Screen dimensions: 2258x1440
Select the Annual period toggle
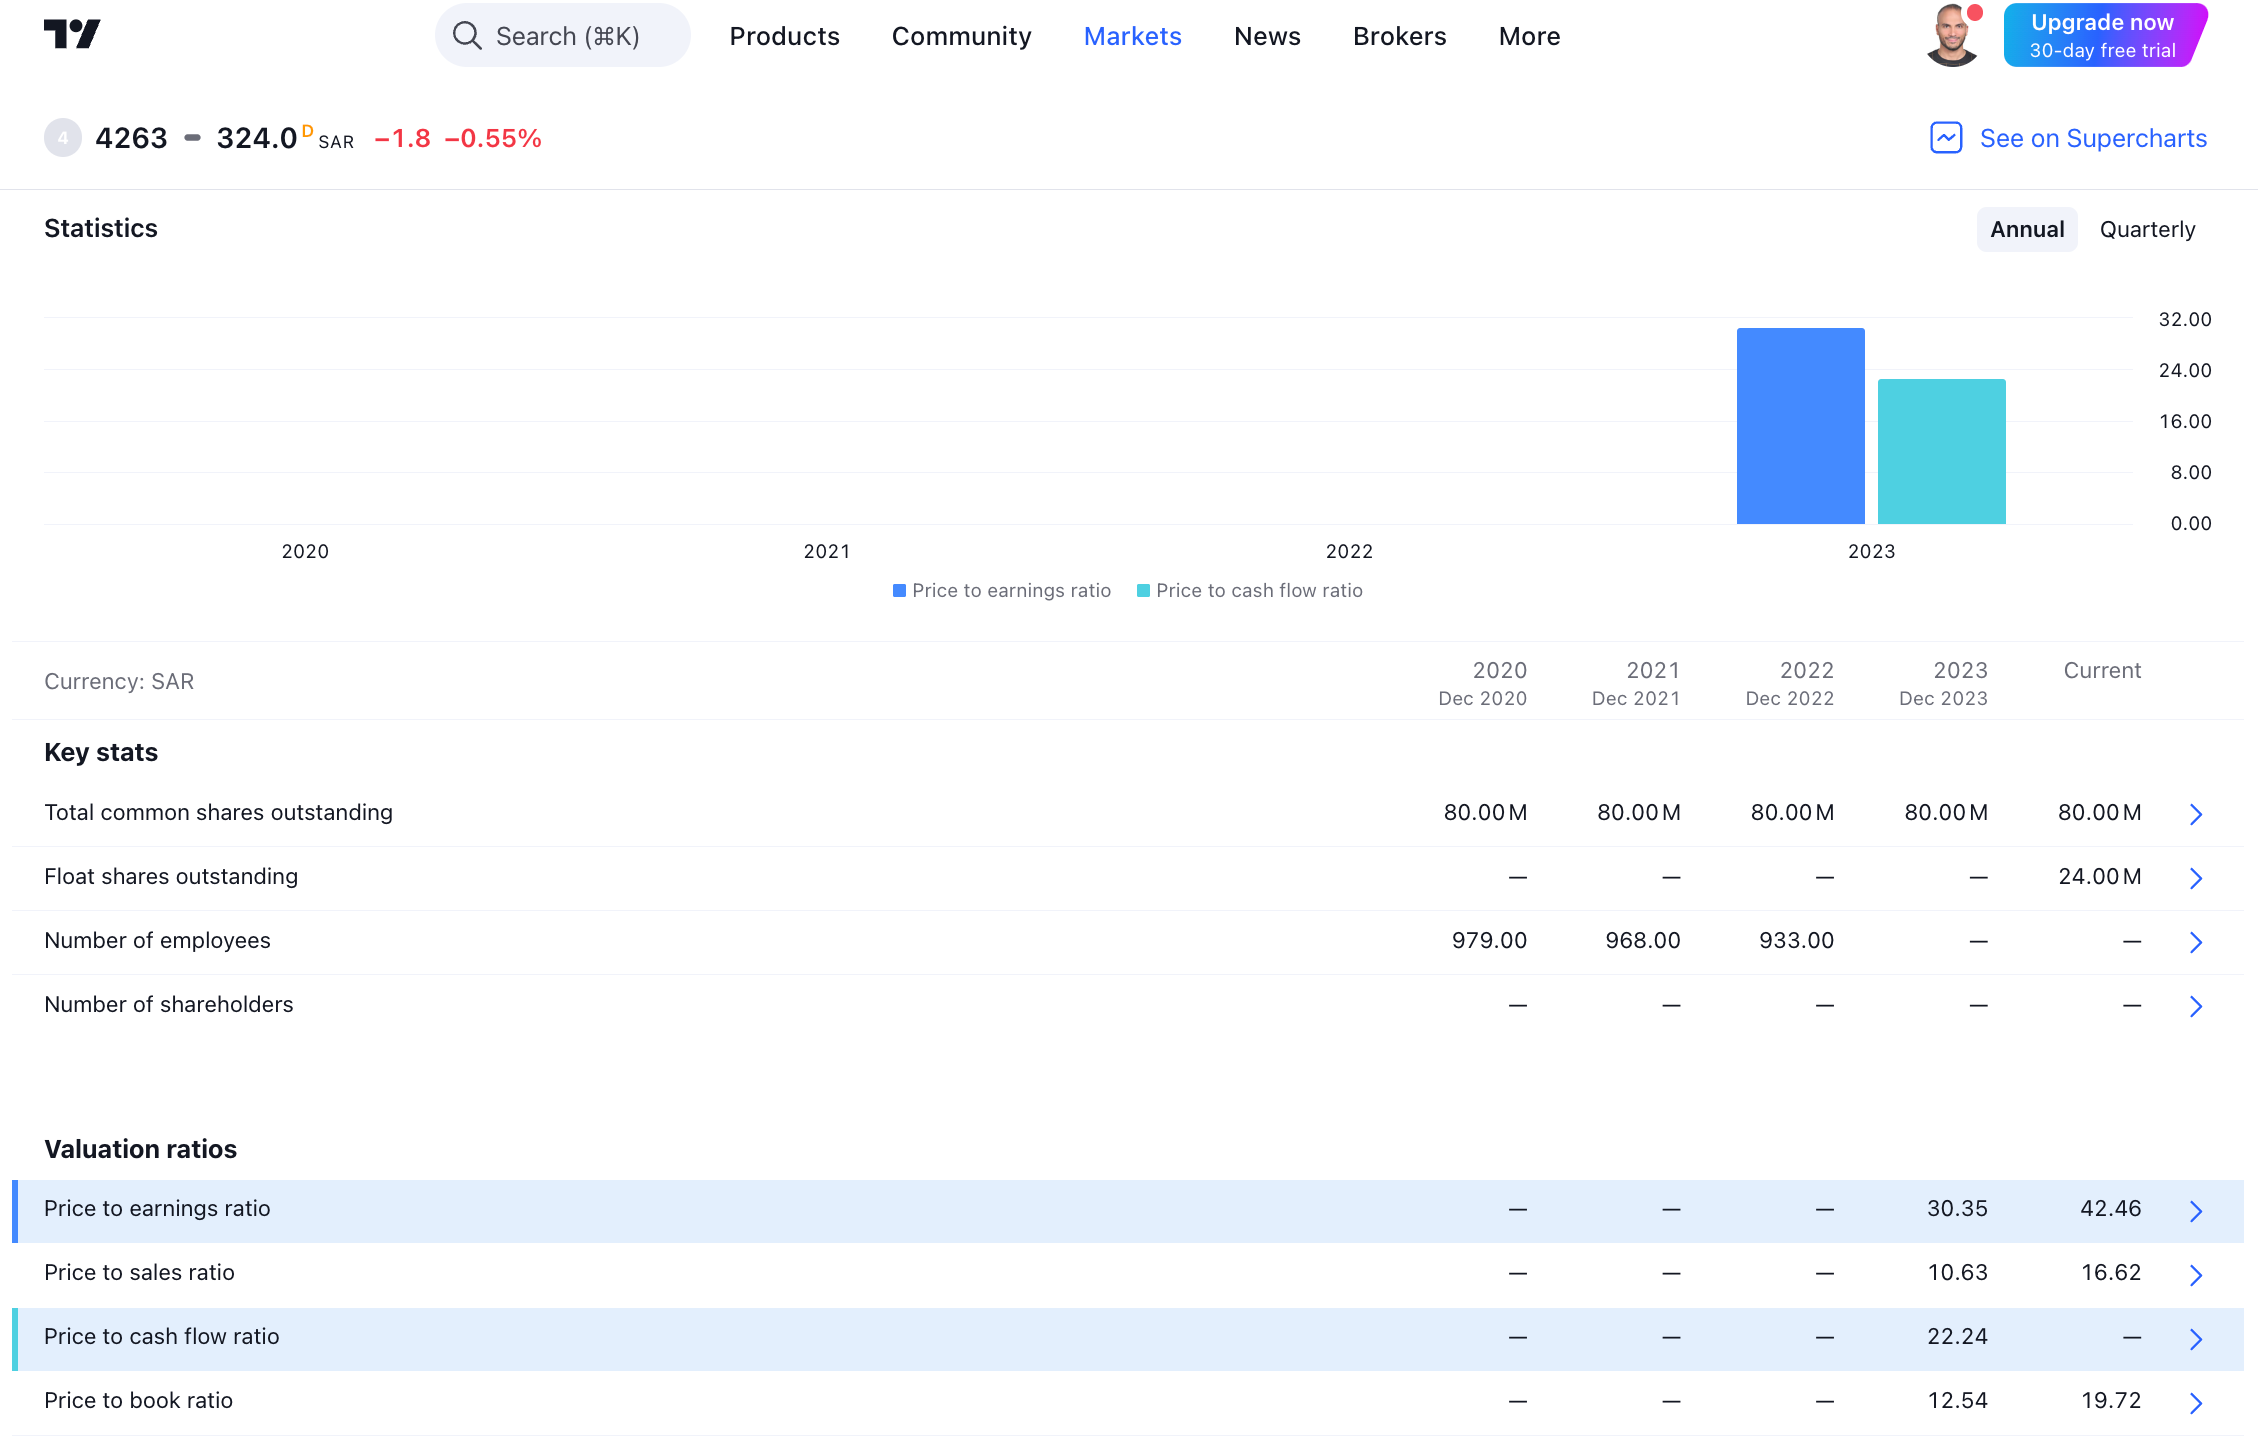tap(2026, 230)
